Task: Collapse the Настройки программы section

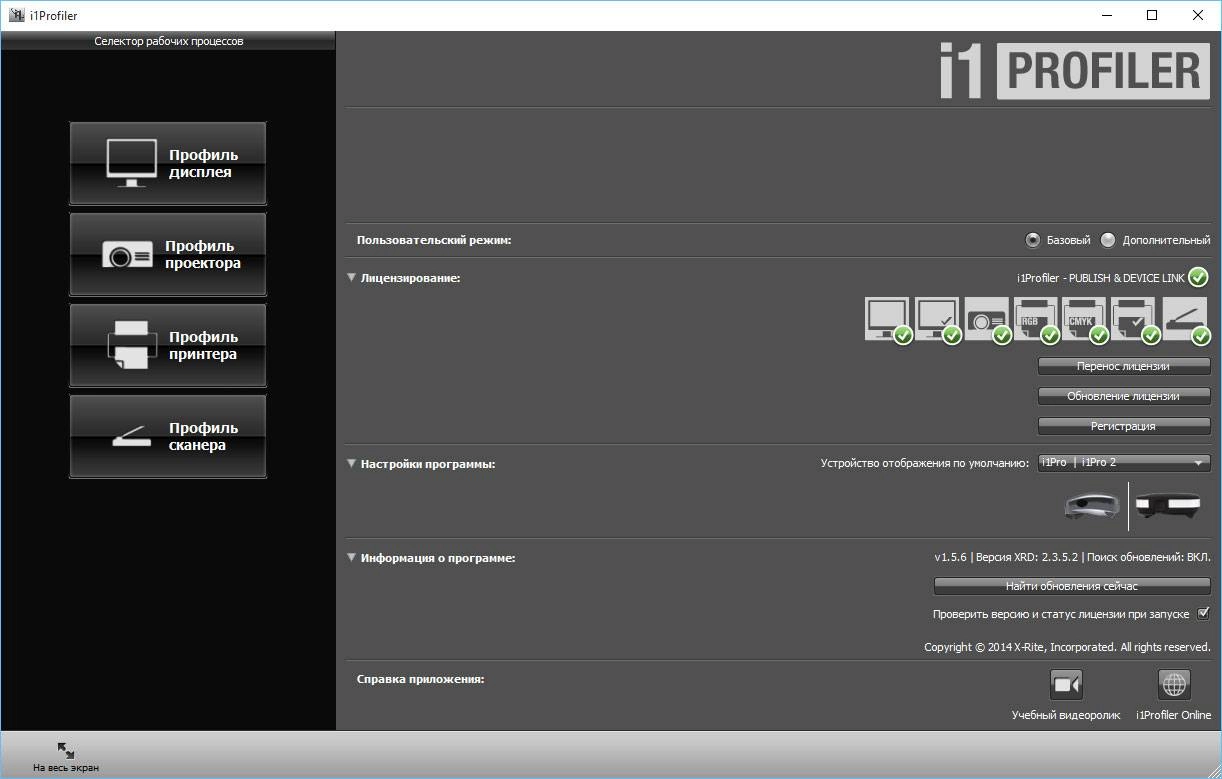Action: tap(351, 464)
